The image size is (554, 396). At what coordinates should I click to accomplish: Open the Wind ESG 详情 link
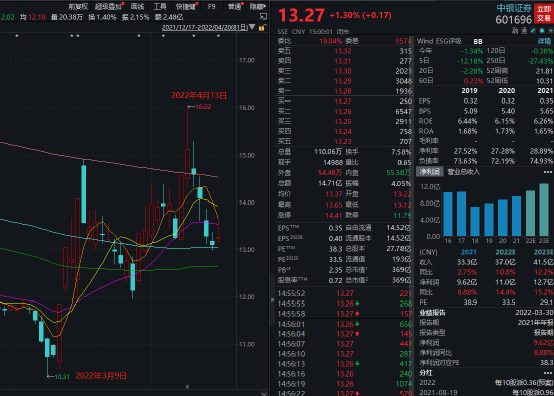tap(544, 41)
